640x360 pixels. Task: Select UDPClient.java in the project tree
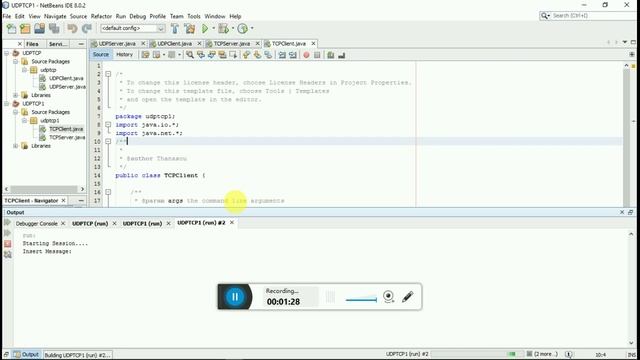(66, 78)
